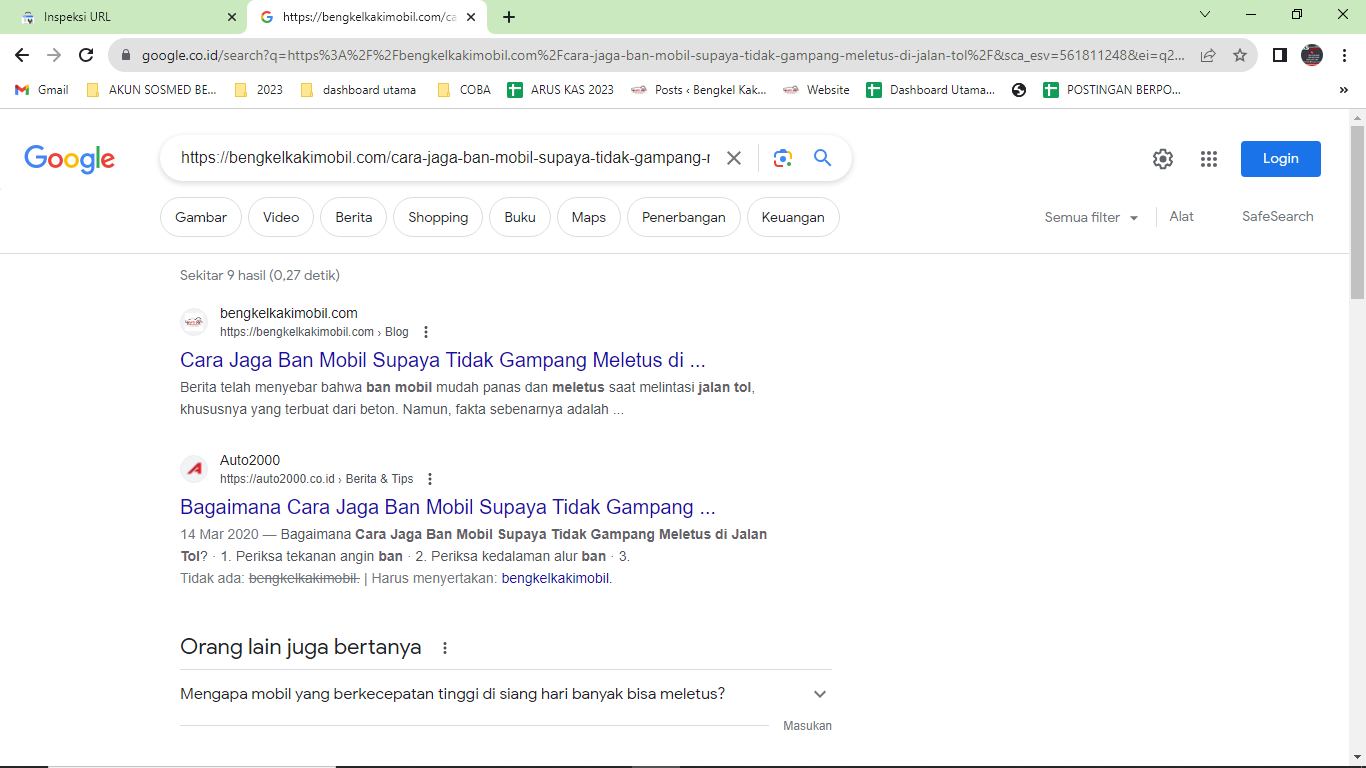Open POSTINGAN BERPO... bookmark
This screenshot has height=768, width=1366.
pos(1112,90)
